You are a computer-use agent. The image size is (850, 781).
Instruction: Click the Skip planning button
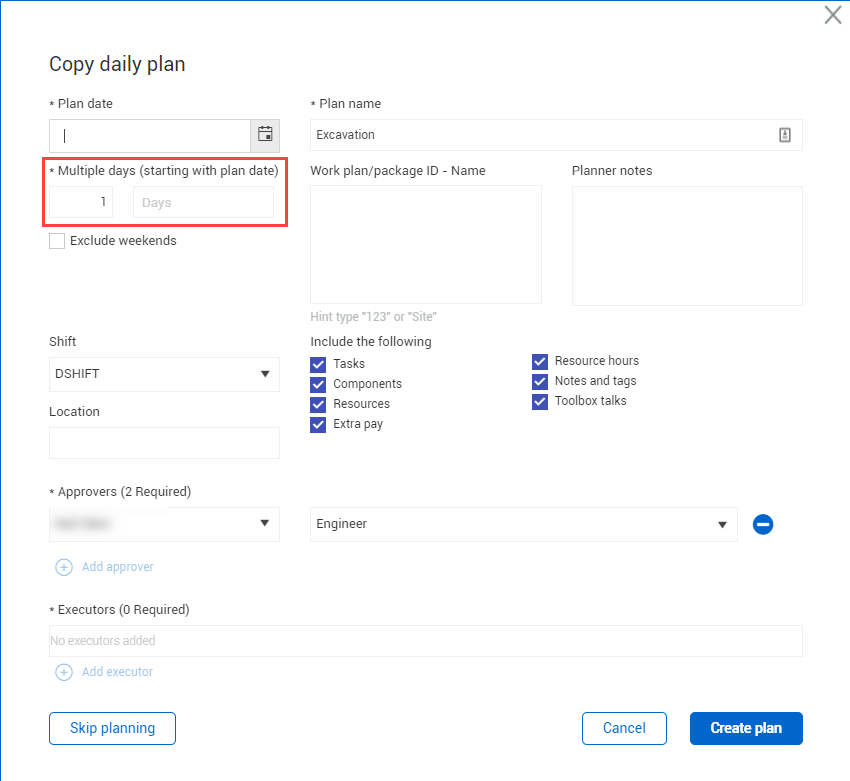[112, 728]
